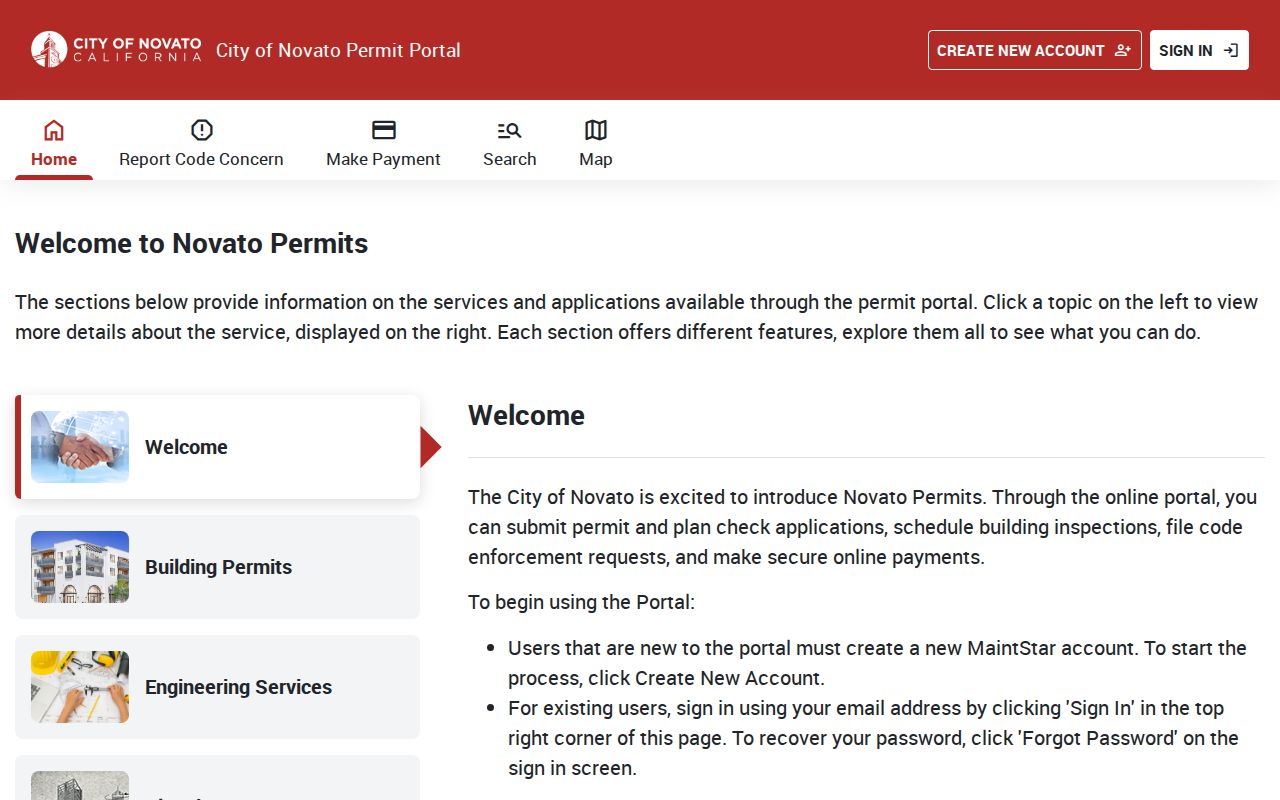Screen dimensions: 1280x800
Task: Click the Engineering Services blueprint thumbnail
Action: tap(80, 687)
